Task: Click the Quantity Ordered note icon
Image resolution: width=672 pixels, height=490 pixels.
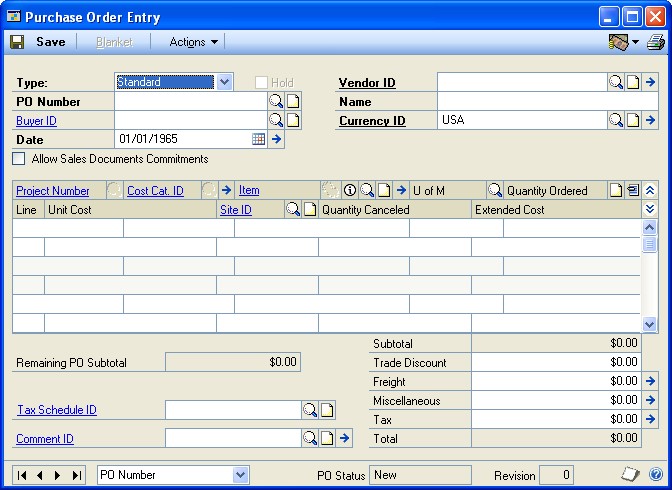Action: click(x=616, y=190)
